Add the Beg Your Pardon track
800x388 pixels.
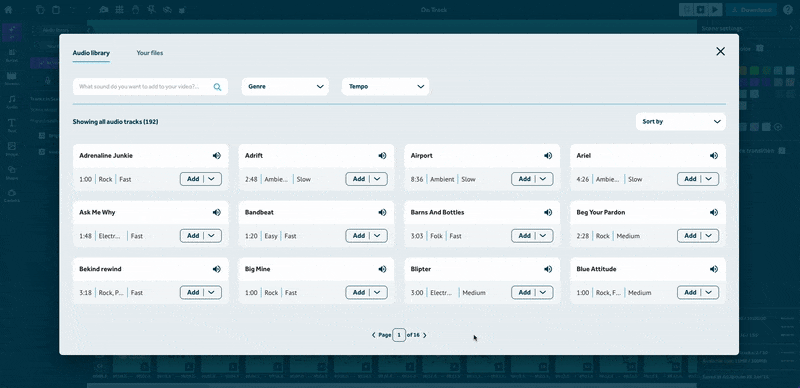(690, 236)
